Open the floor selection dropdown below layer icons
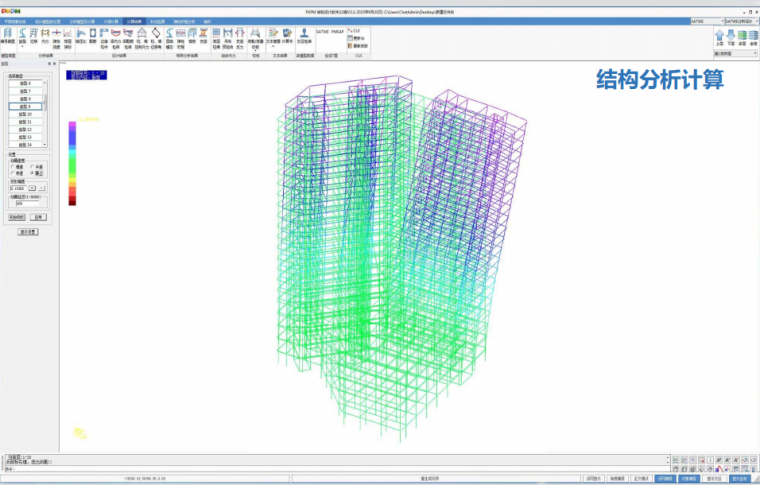The image size is (760, 485). [735, 53]
